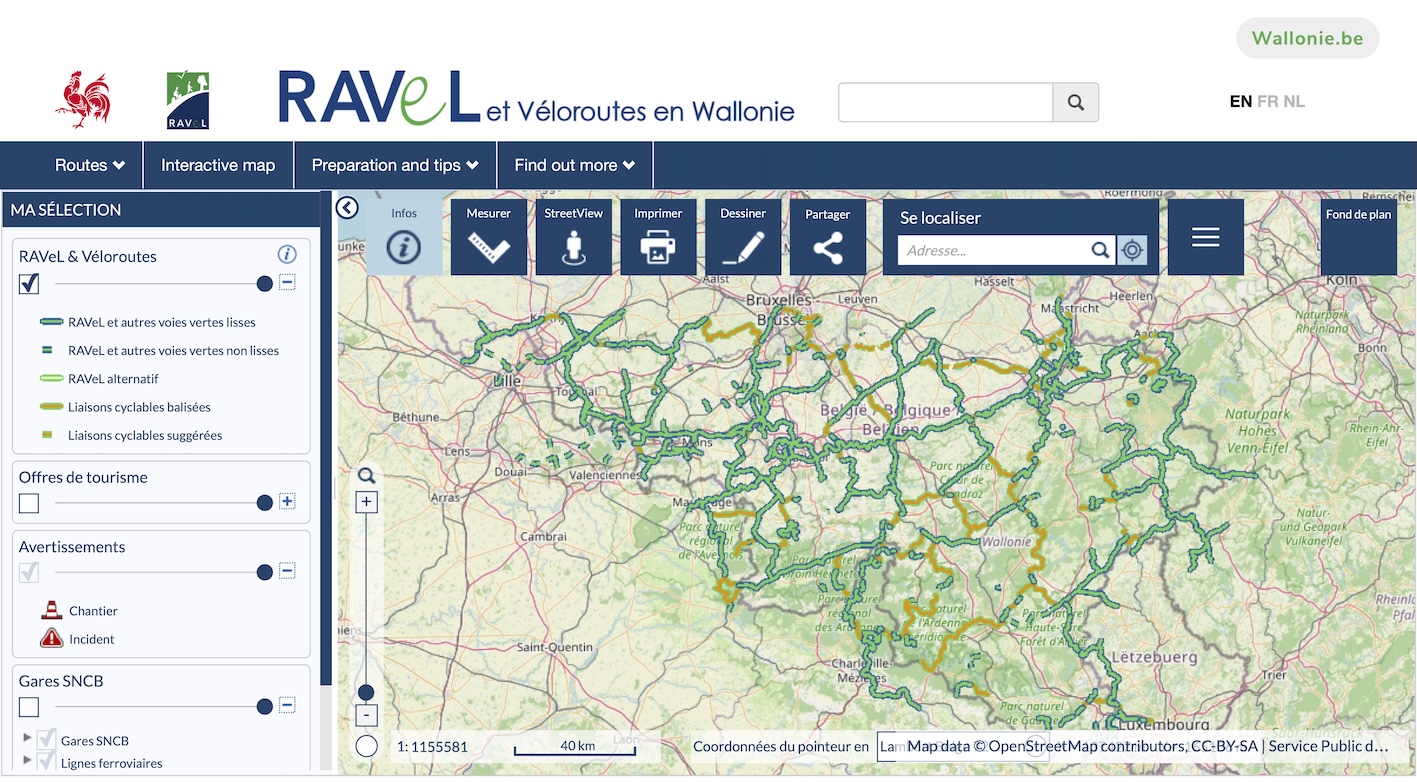Go to the Interactive map page
Image resolution: width=1417 pixels, height=782 pixels.
tap(218, 165)
